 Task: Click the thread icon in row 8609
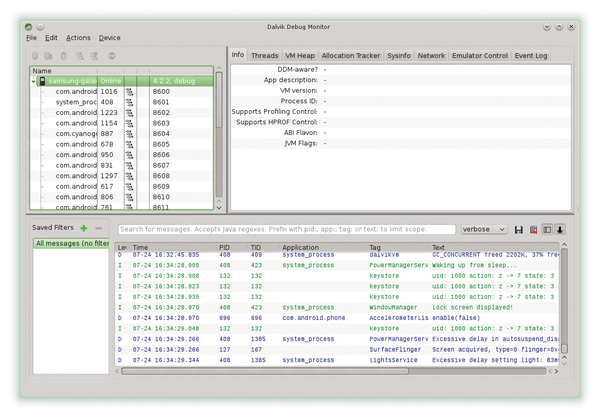point(130,186)
